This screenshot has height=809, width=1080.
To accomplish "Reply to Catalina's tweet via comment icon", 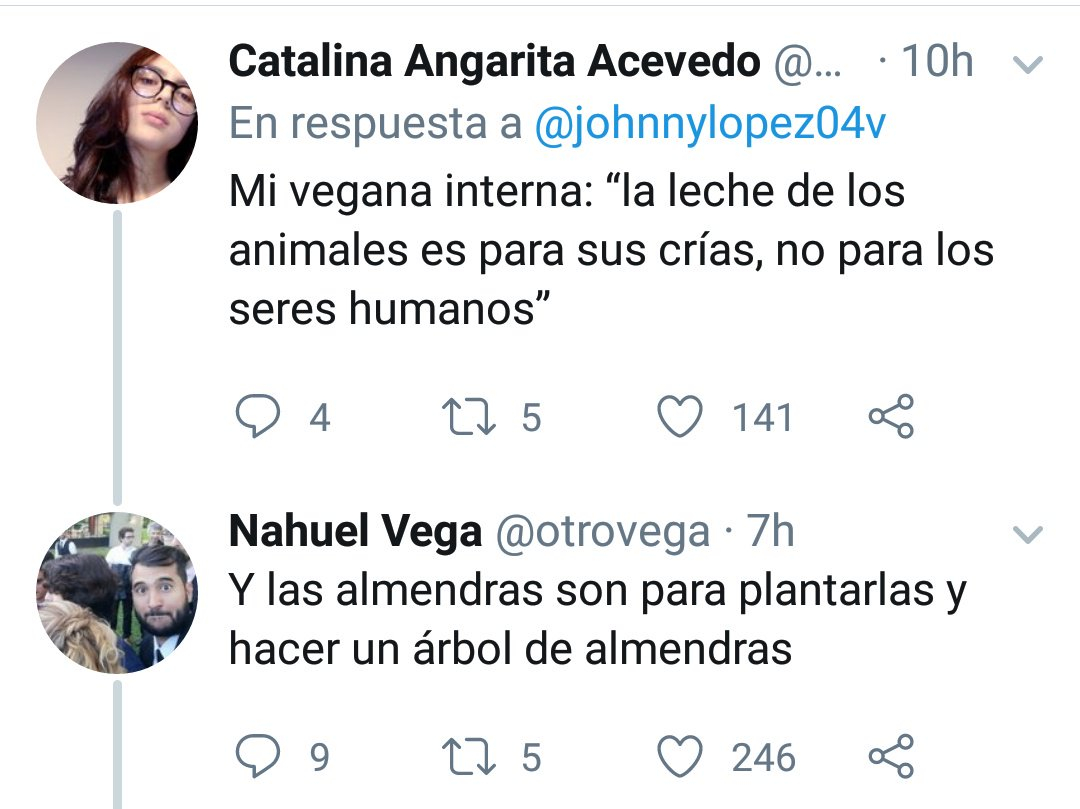I will click(258, 417).
